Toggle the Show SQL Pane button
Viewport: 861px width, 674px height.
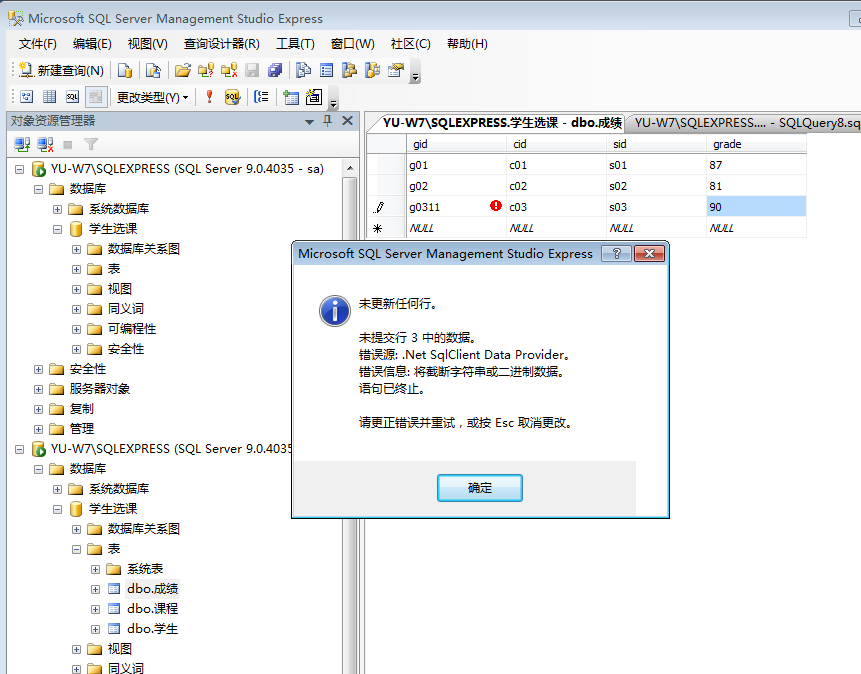coord(72,97)
